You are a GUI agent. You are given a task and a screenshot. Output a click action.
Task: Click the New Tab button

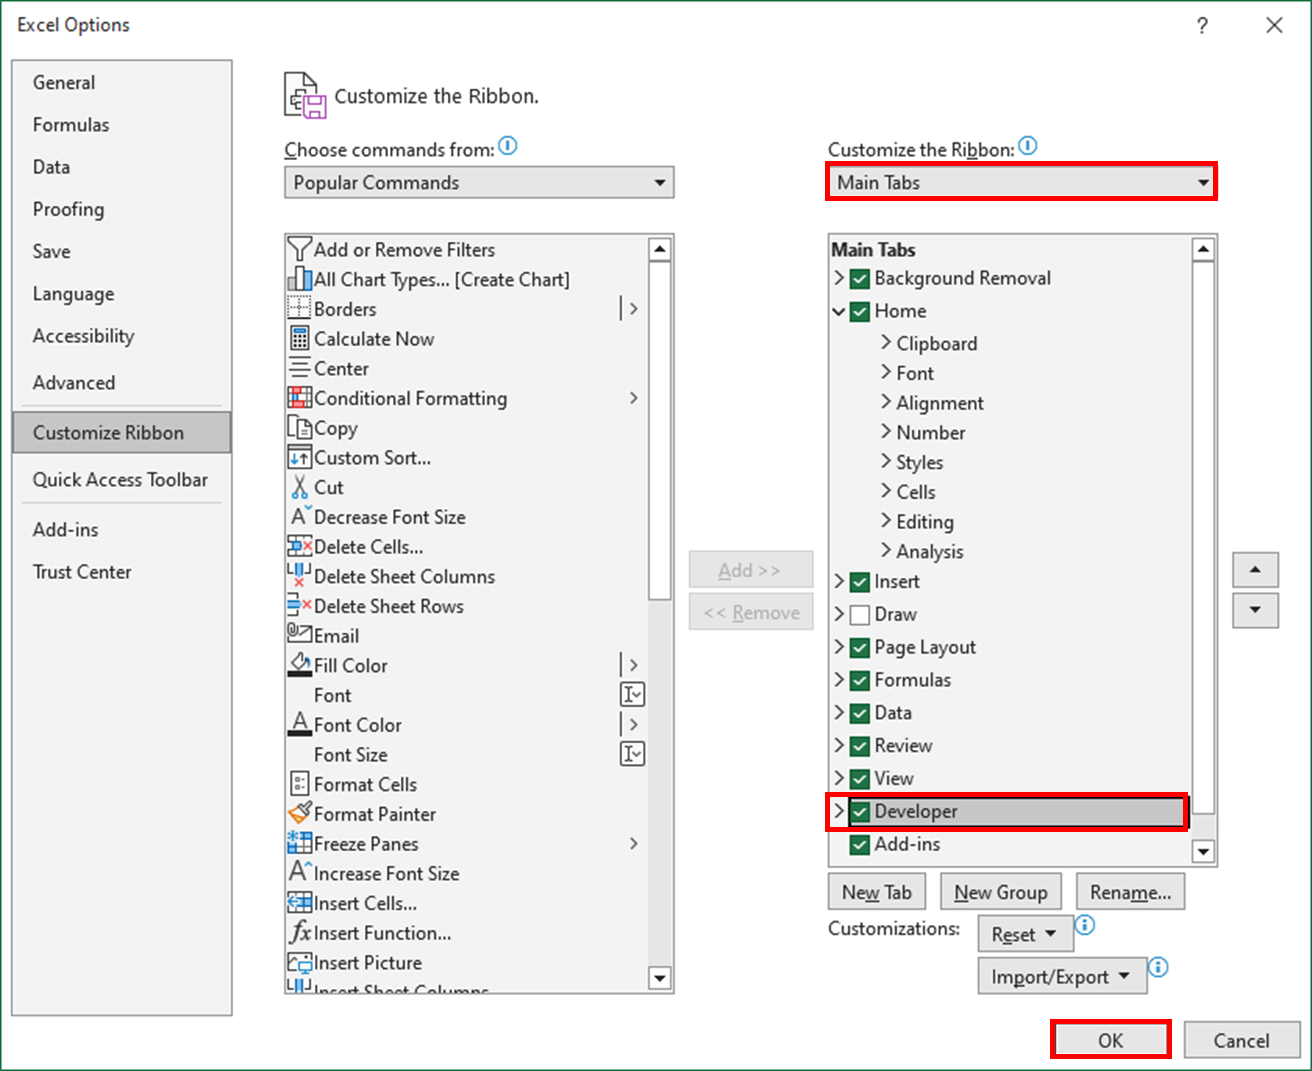877,892
